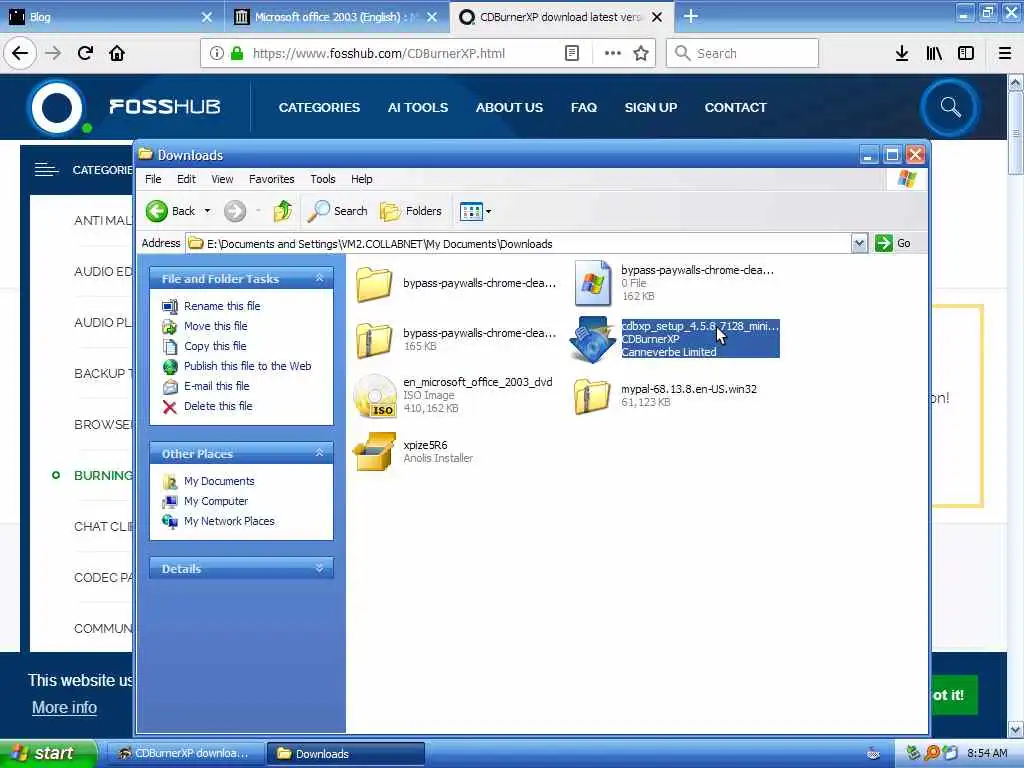Image resolution: width=1024 pixels, height=768 pixels.
Task: Go to Firefox home page icon
Action: point(117,53)
